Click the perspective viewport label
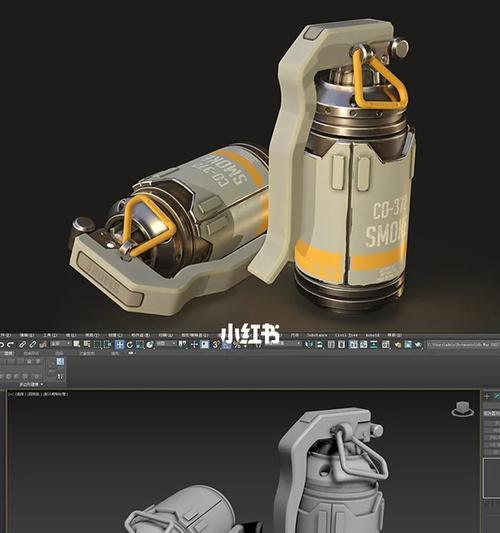This screenshot has width=500, height=533. click(21, 394)
